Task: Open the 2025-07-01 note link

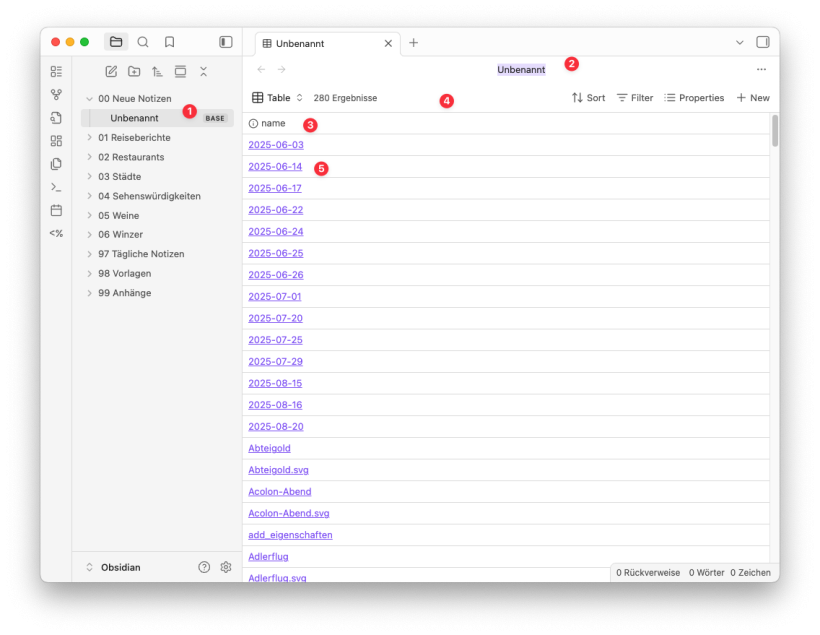Action: coord(275,297)
